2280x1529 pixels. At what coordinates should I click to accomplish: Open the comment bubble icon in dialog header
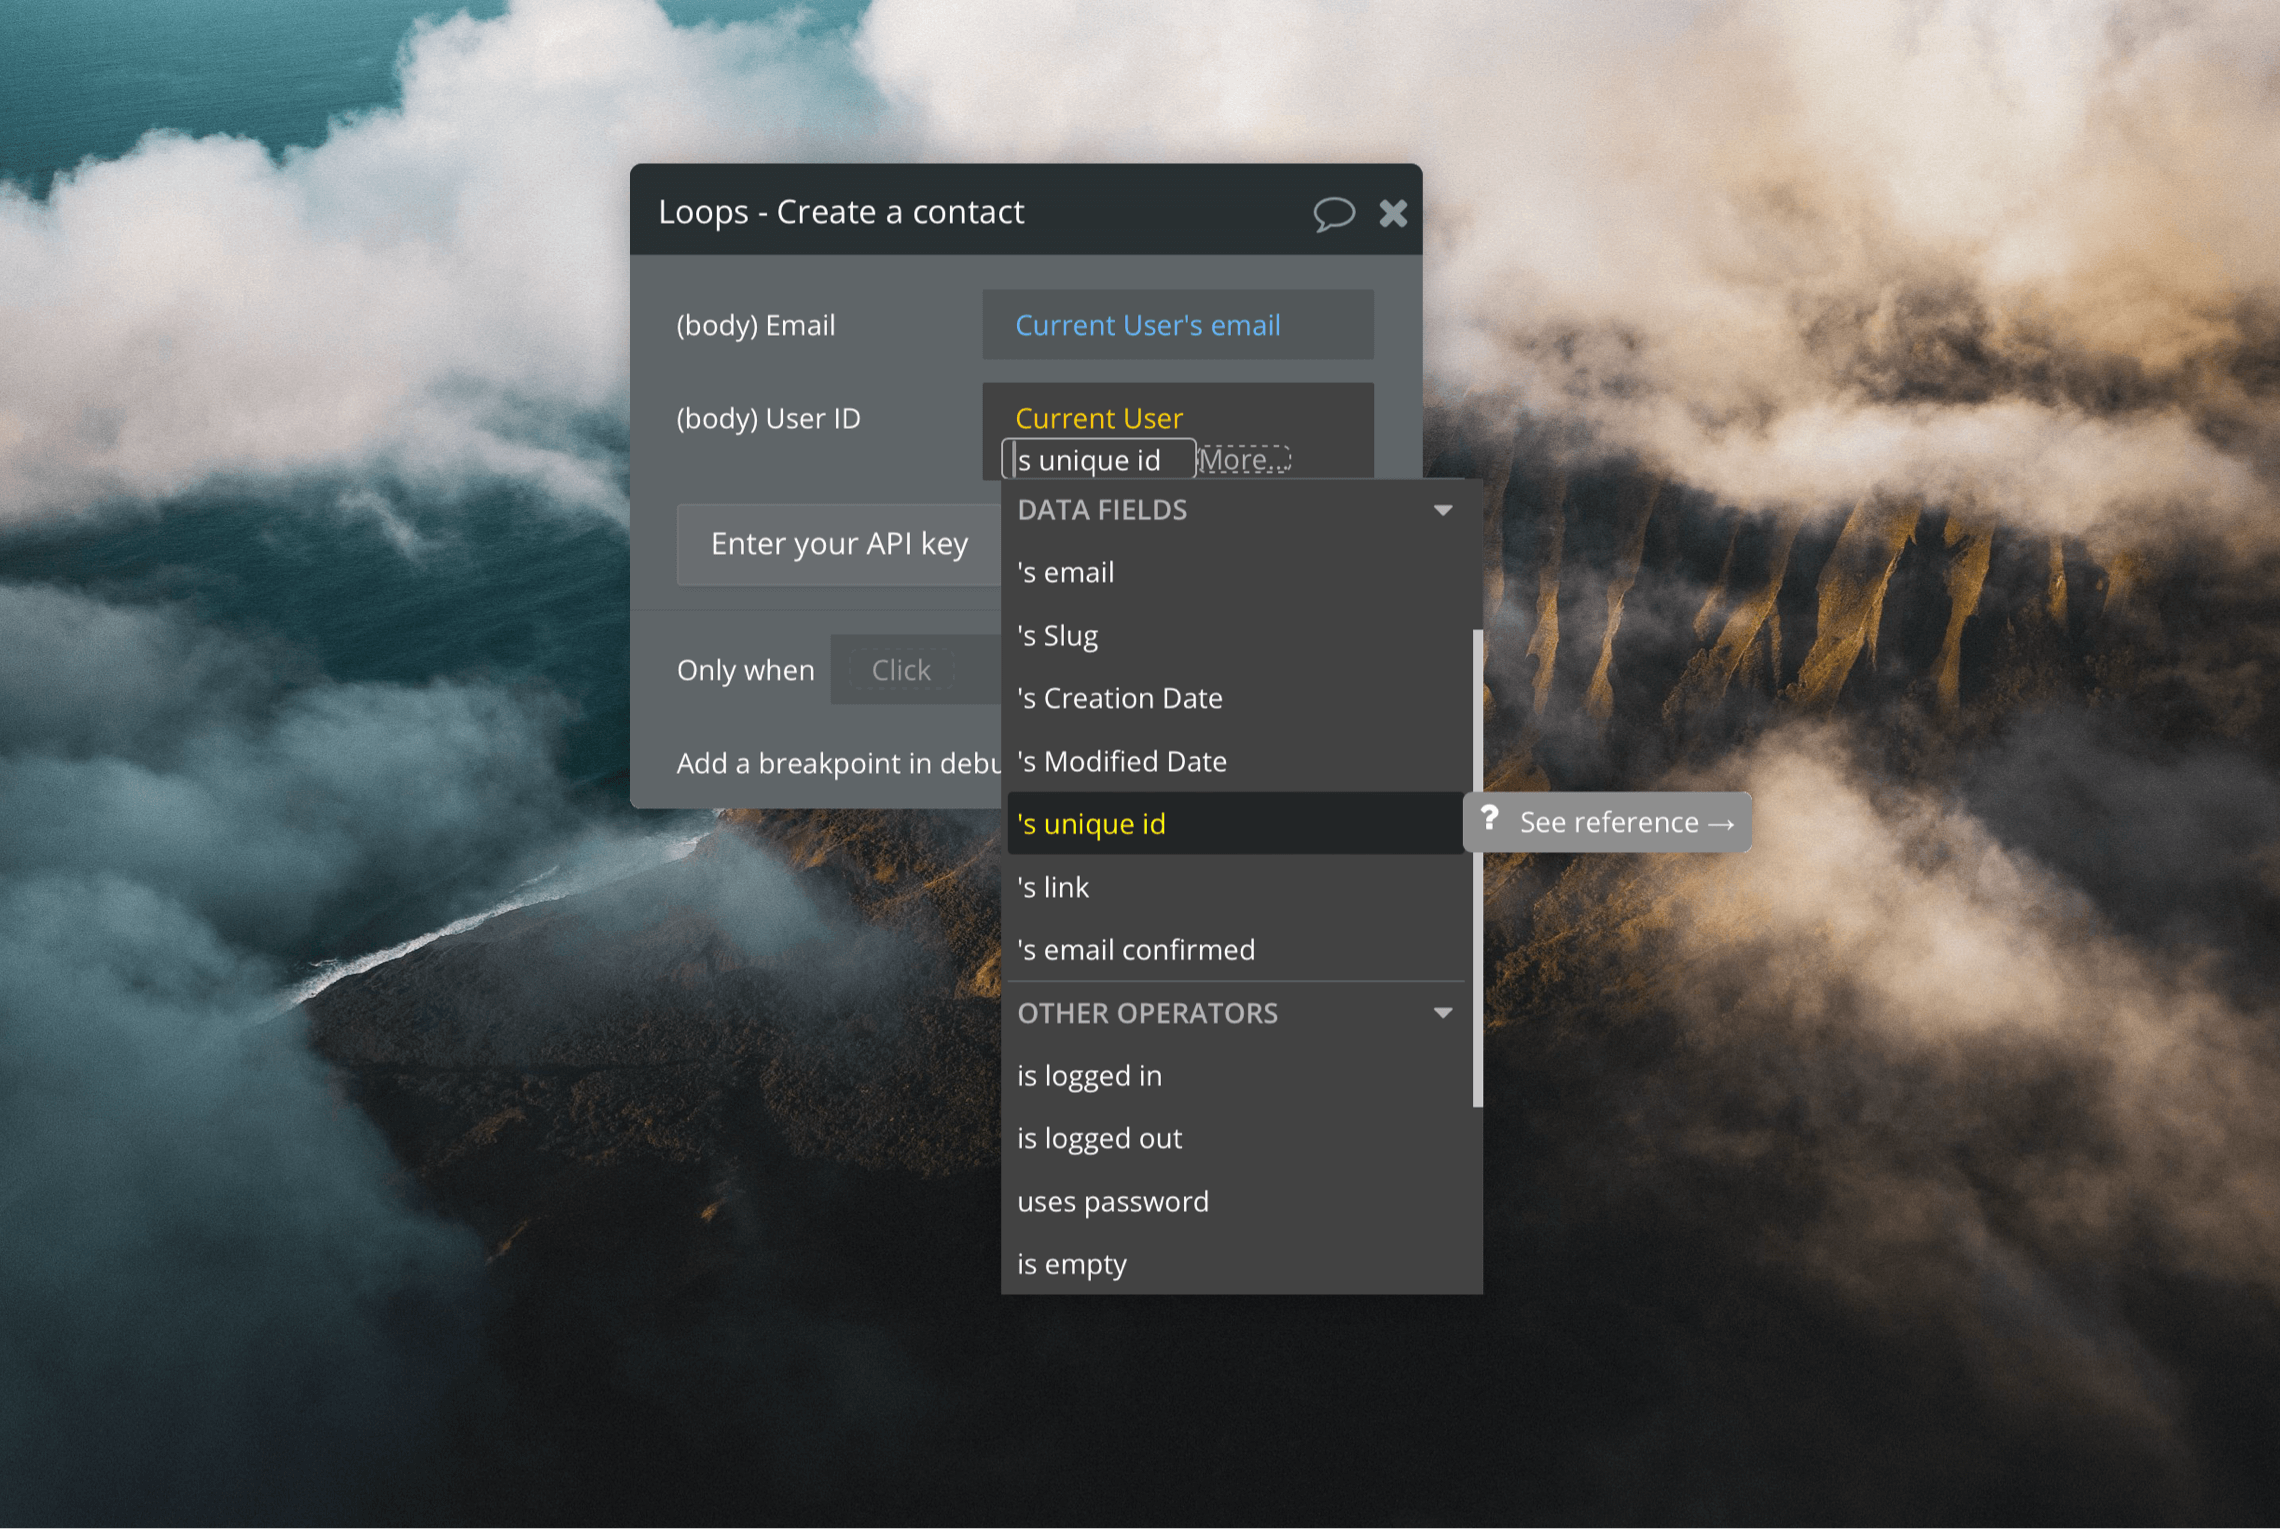(x=1333, y=213)
